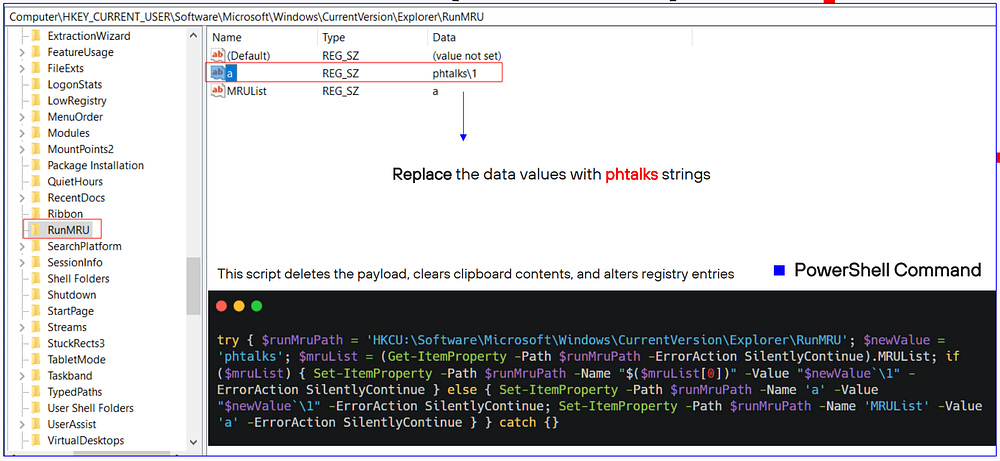
Task: Expand the FileExts key
Action: coord(22,68)
